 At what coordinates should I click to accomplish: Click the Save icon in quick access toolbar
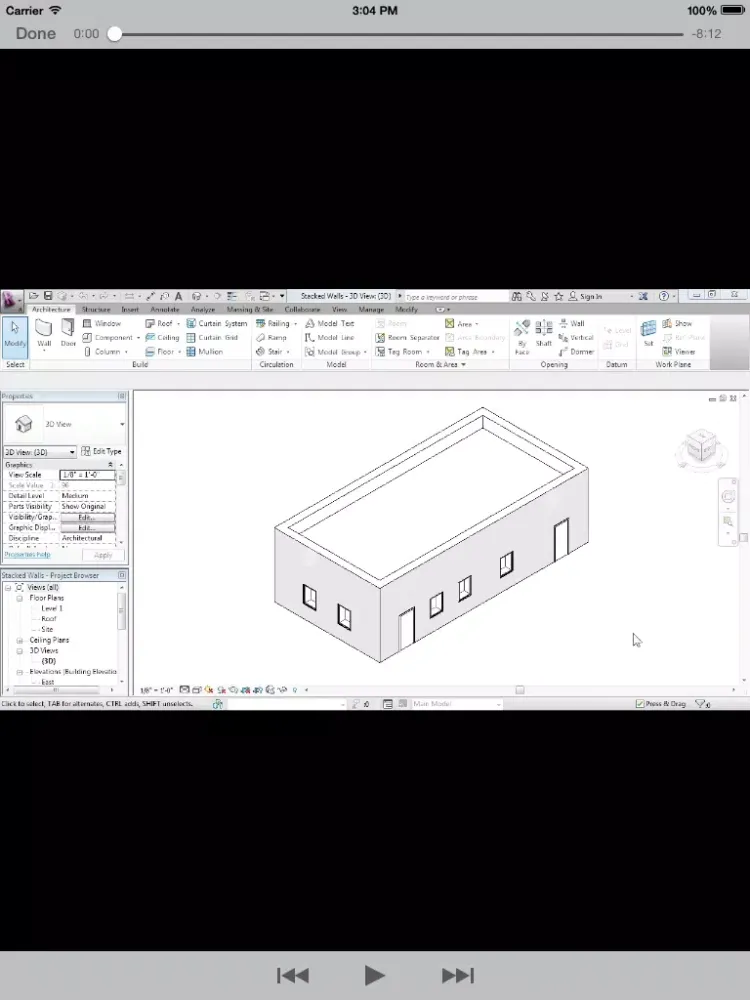pyautogui.click(x=48, y=296)
